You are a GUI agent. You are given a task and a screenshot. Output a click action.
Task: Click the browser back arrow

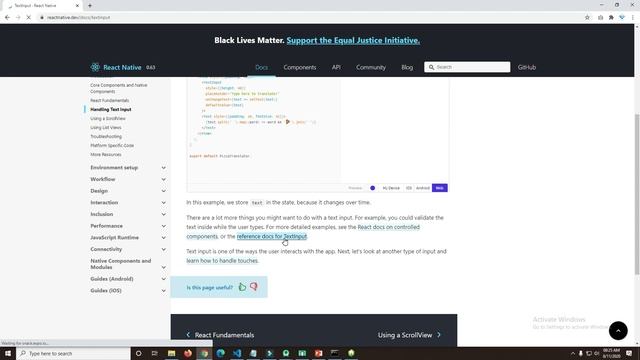click(x=7, y=18)
